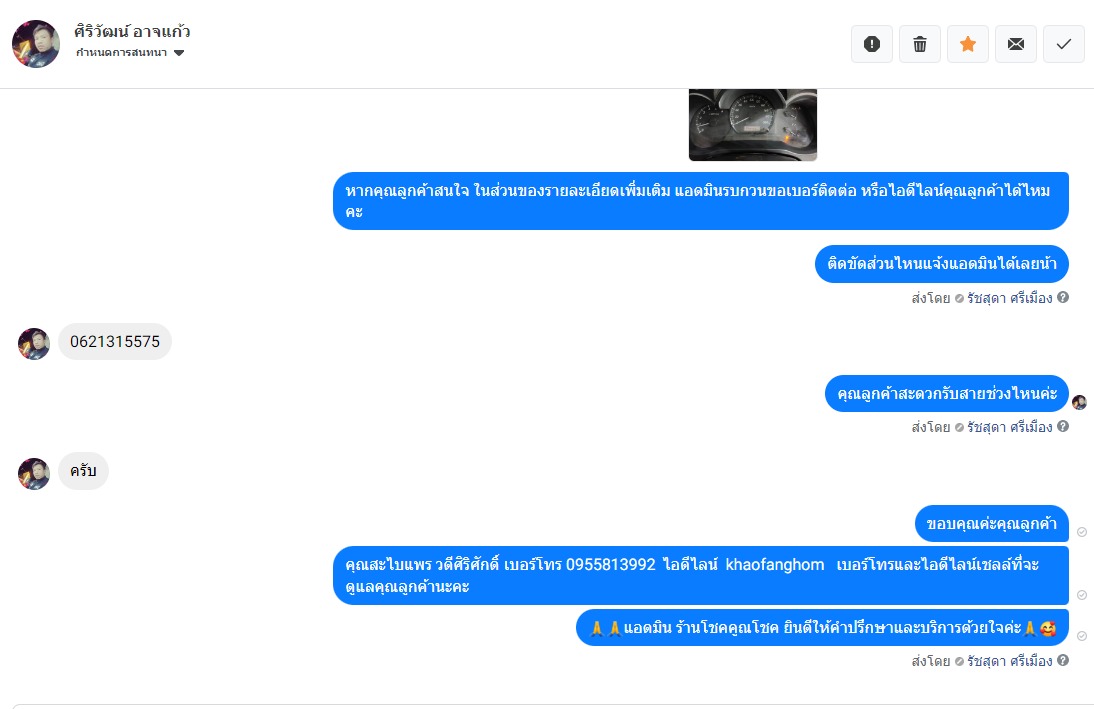Mark conversation as spam with exclamation icon
Screen dimensions: 1094x709
point(871,44)
